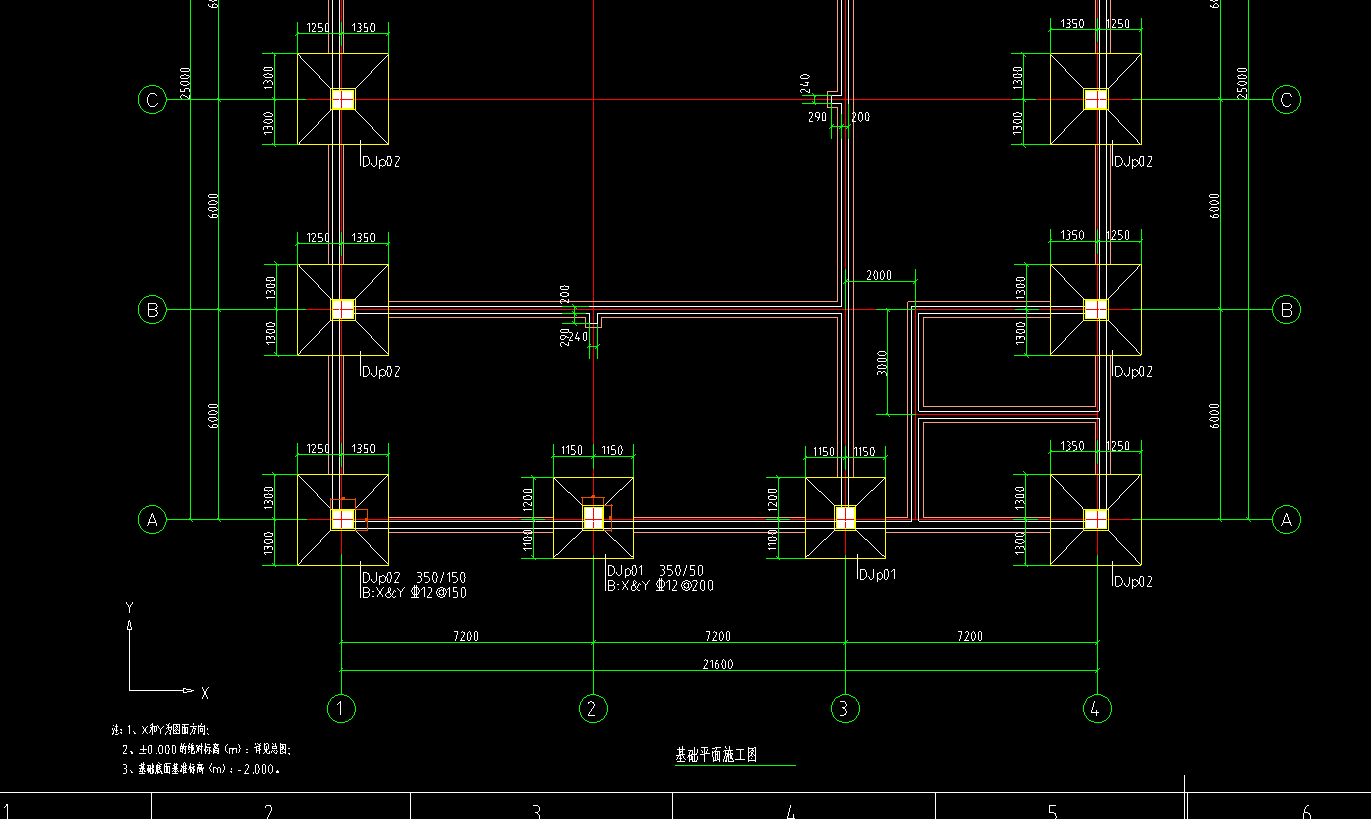1371x819 pixels.
Task: Click the left '1150' dimension above footing A-2
Action: [571, 451]
